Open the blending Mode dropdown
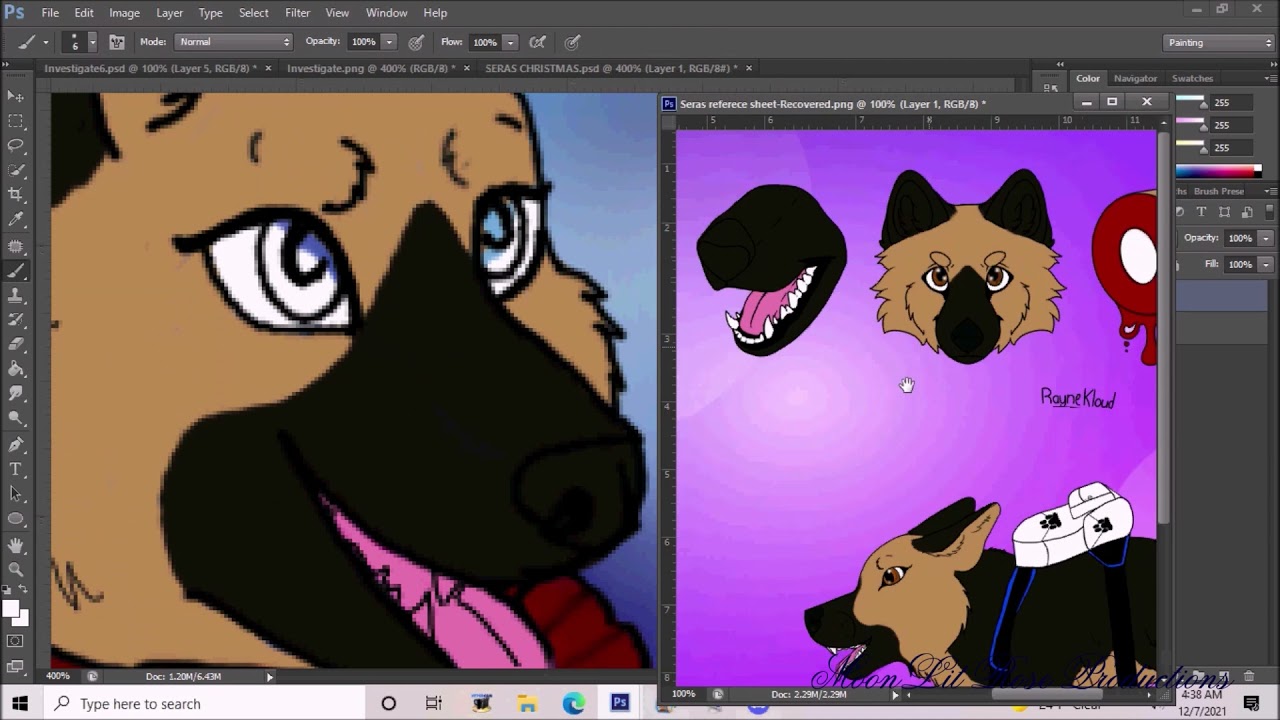The image size is (1280, 720). [234, 42]
